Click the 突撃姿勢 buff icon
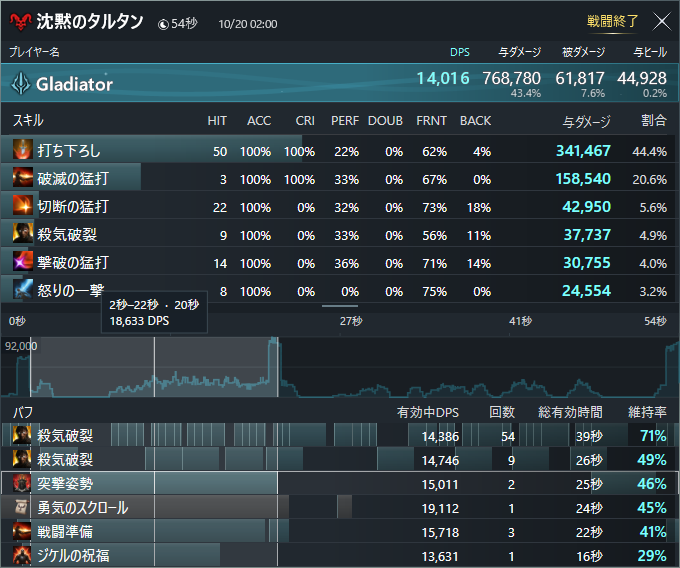 click(22, 483)
